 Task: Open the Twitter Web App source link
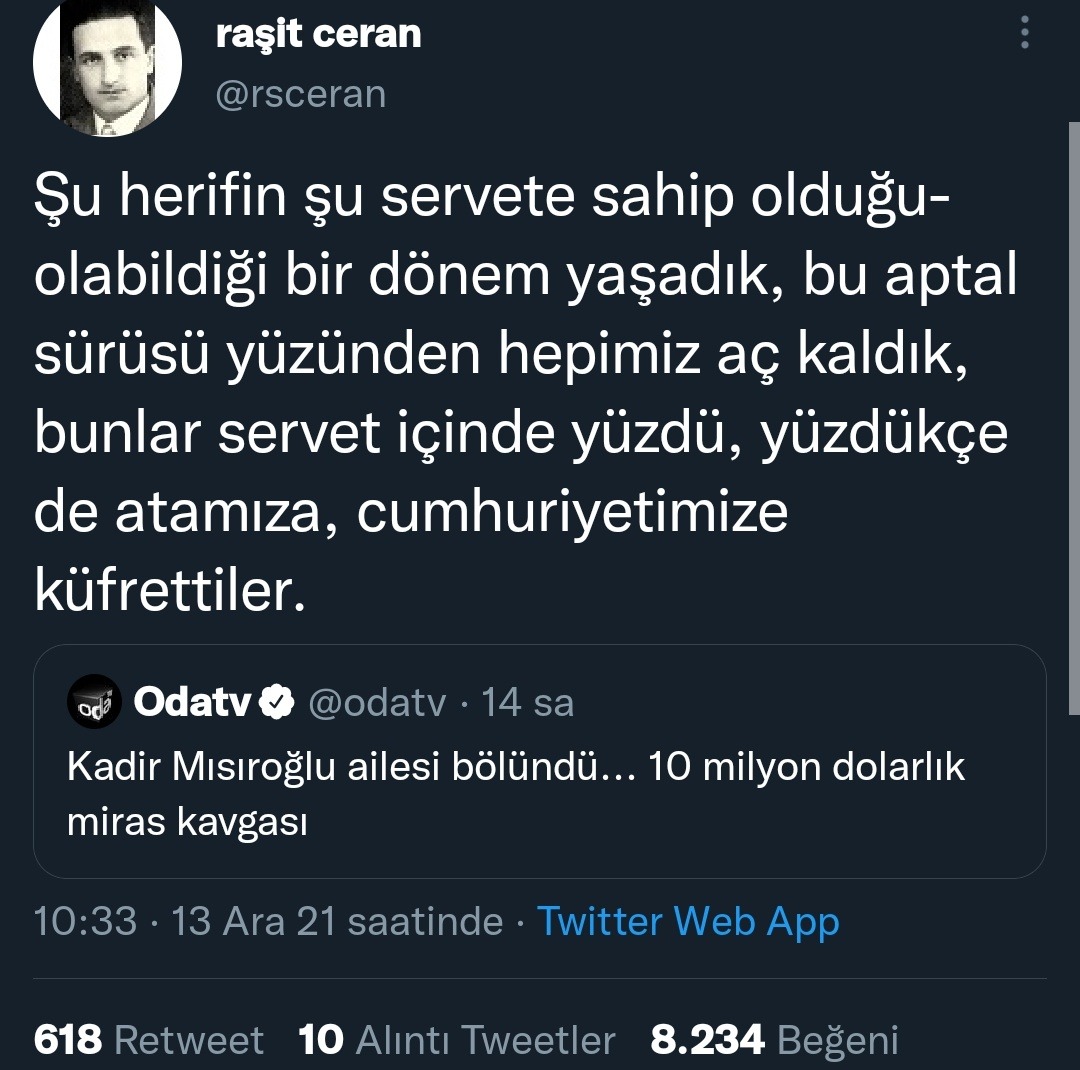(688, 921)
